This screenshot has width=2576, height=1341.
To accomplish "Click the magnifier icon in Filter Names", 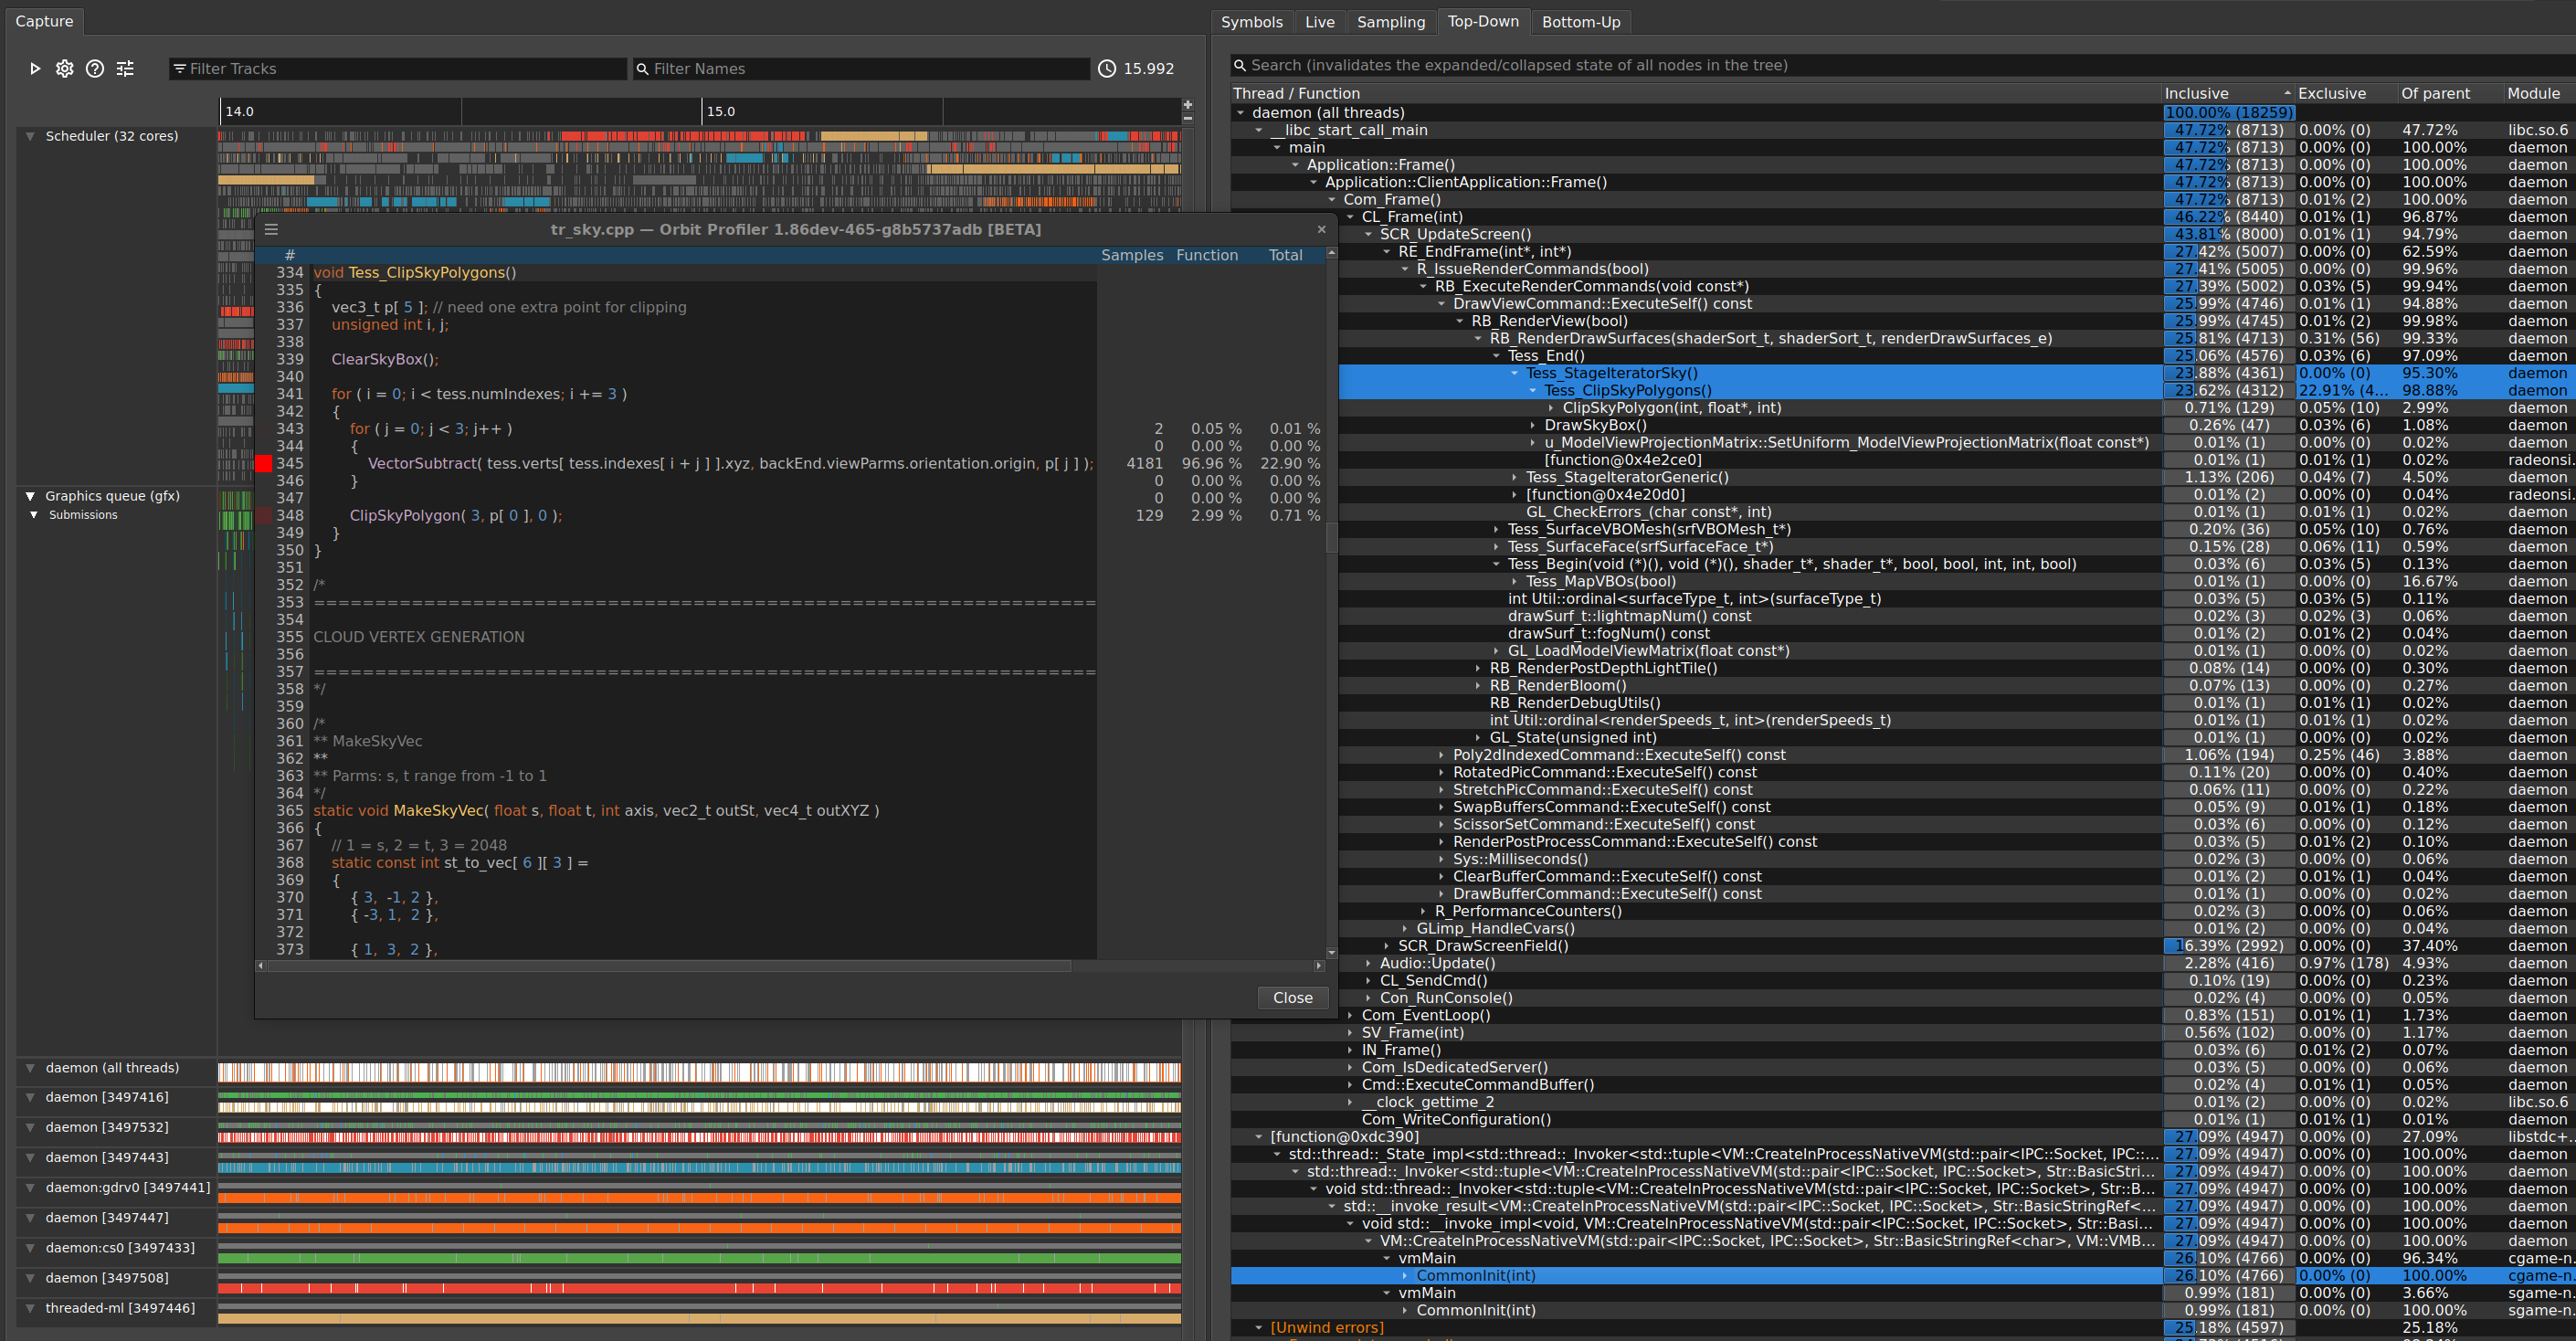I will coord(642,68).
